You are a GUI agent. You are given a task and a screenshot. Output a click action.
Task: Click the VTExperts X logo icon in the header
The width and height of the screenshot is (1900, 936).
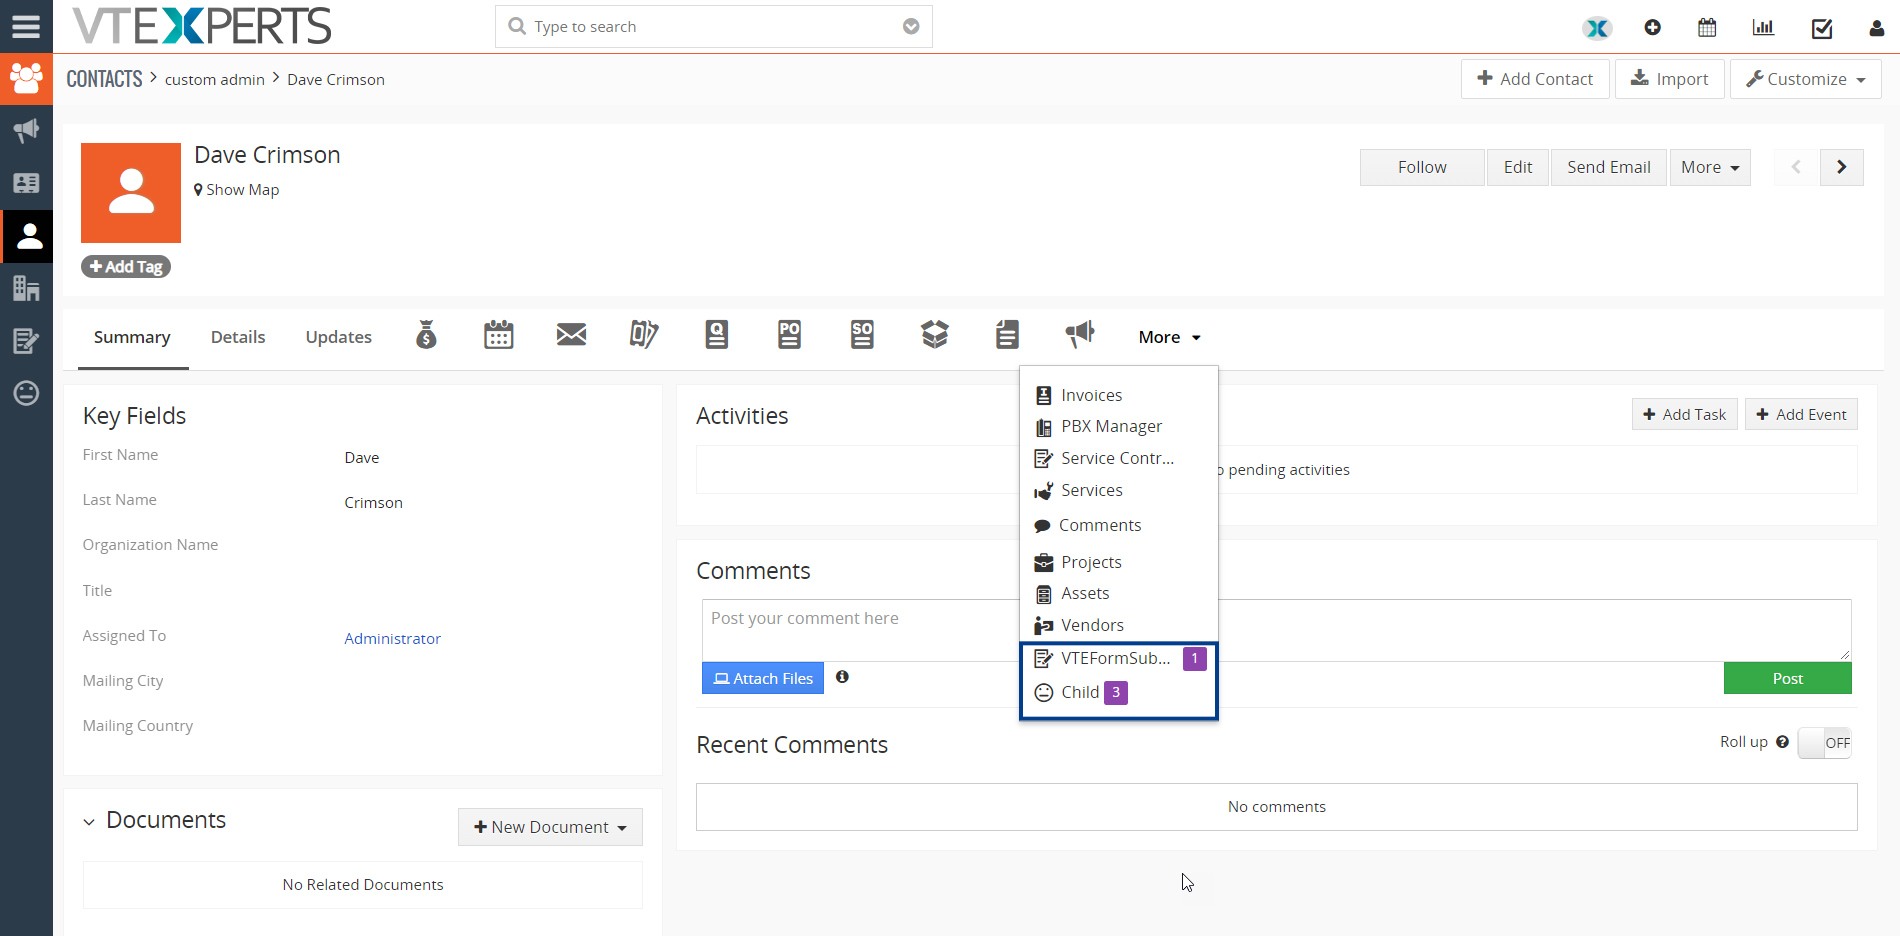pyautogui.click(x=1597, y=28)
